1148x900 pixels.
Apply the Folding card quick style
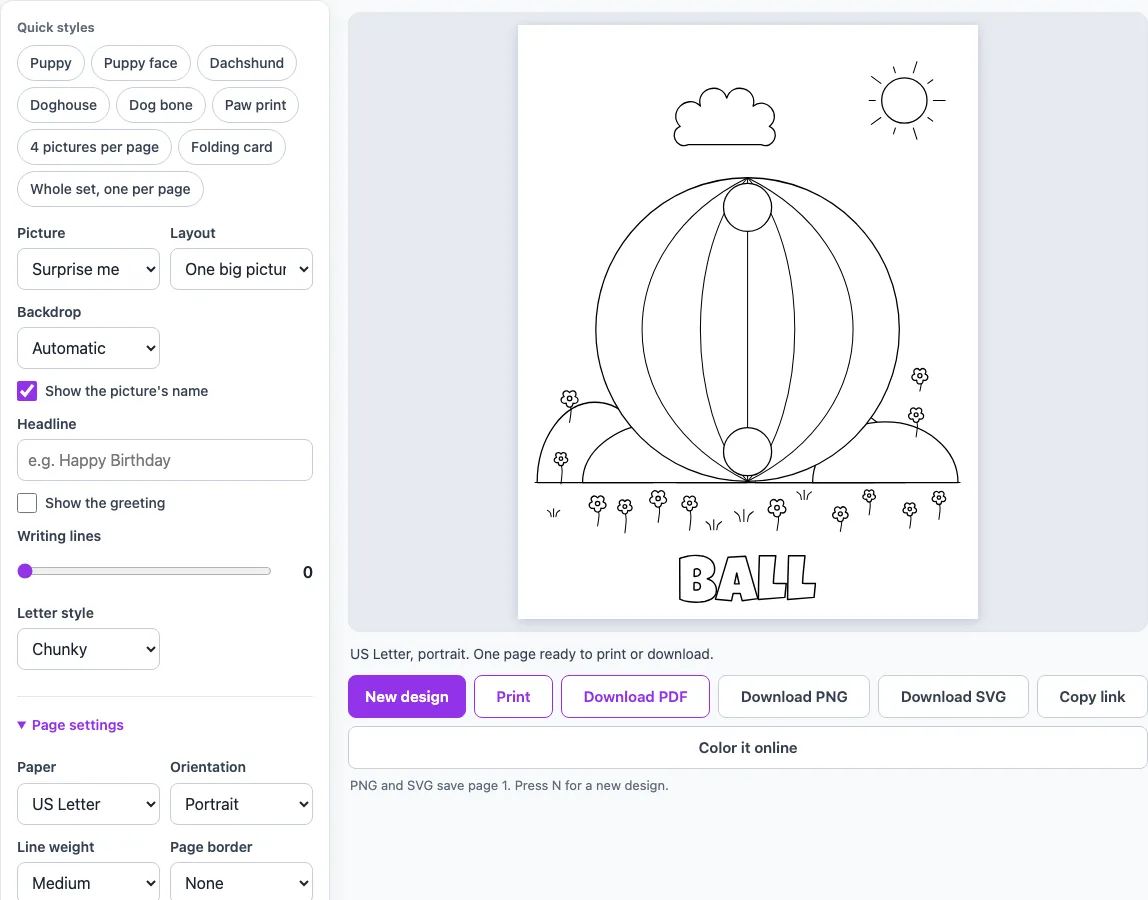pos(232,146)
